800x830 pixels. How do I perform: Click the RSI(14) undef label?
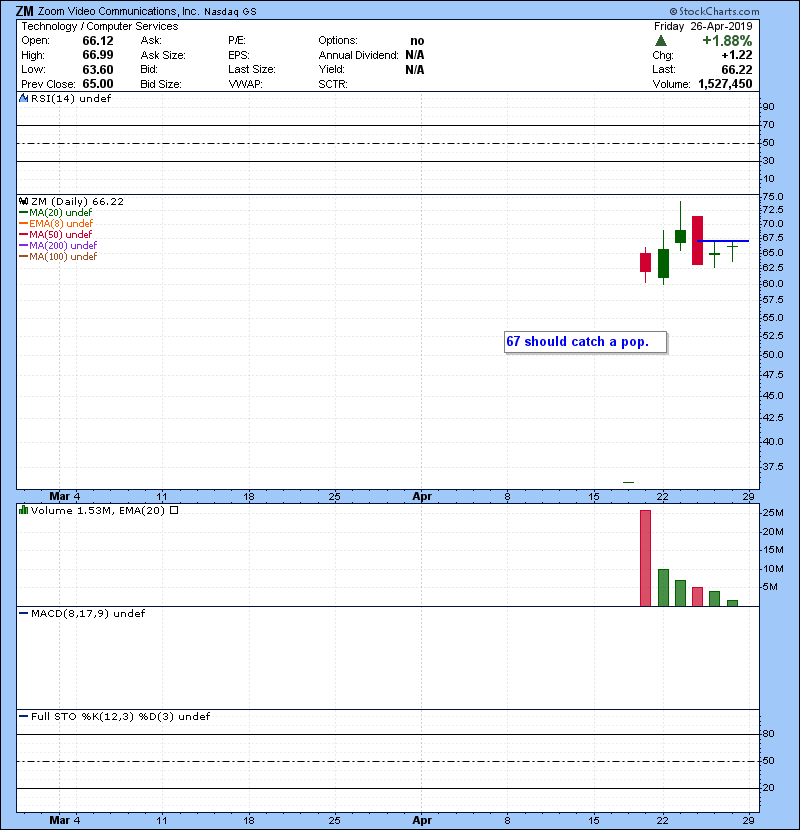tap(71, 98)
